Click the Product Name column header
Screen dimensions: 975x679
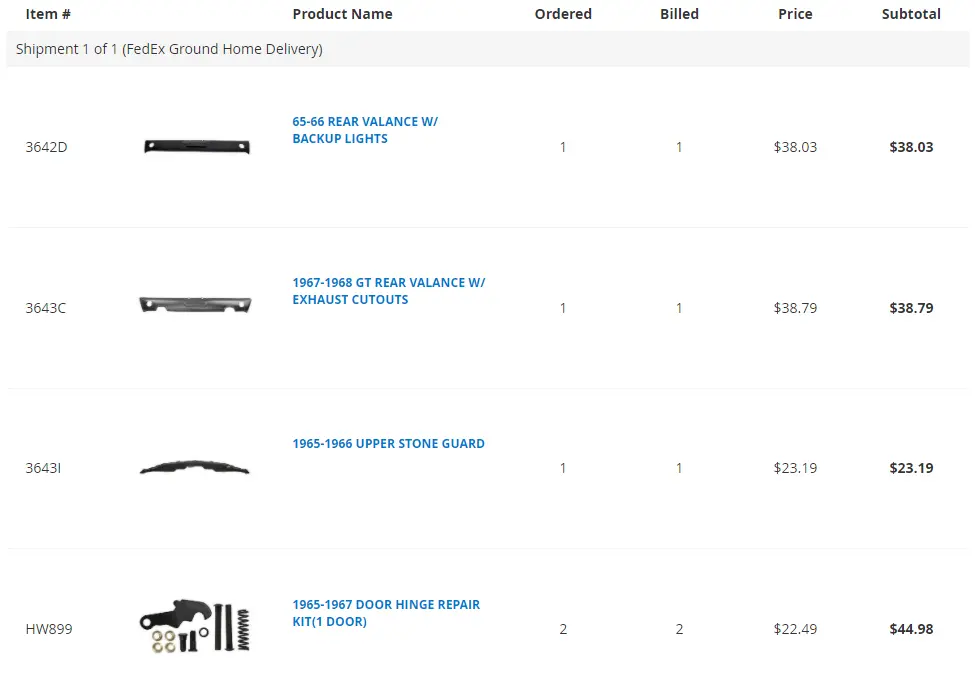pyautogui.click(x=343, y=14)
